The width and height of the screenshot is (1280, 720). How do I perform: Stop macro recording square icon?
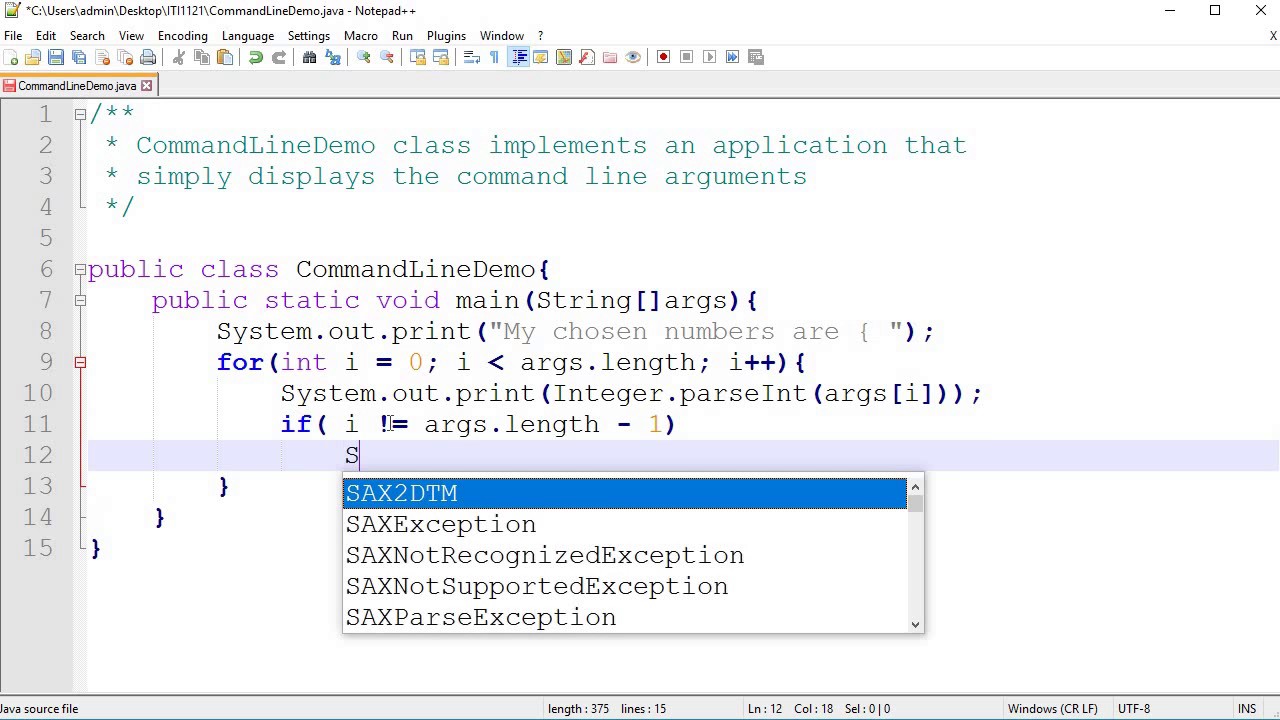click(686, 57)
